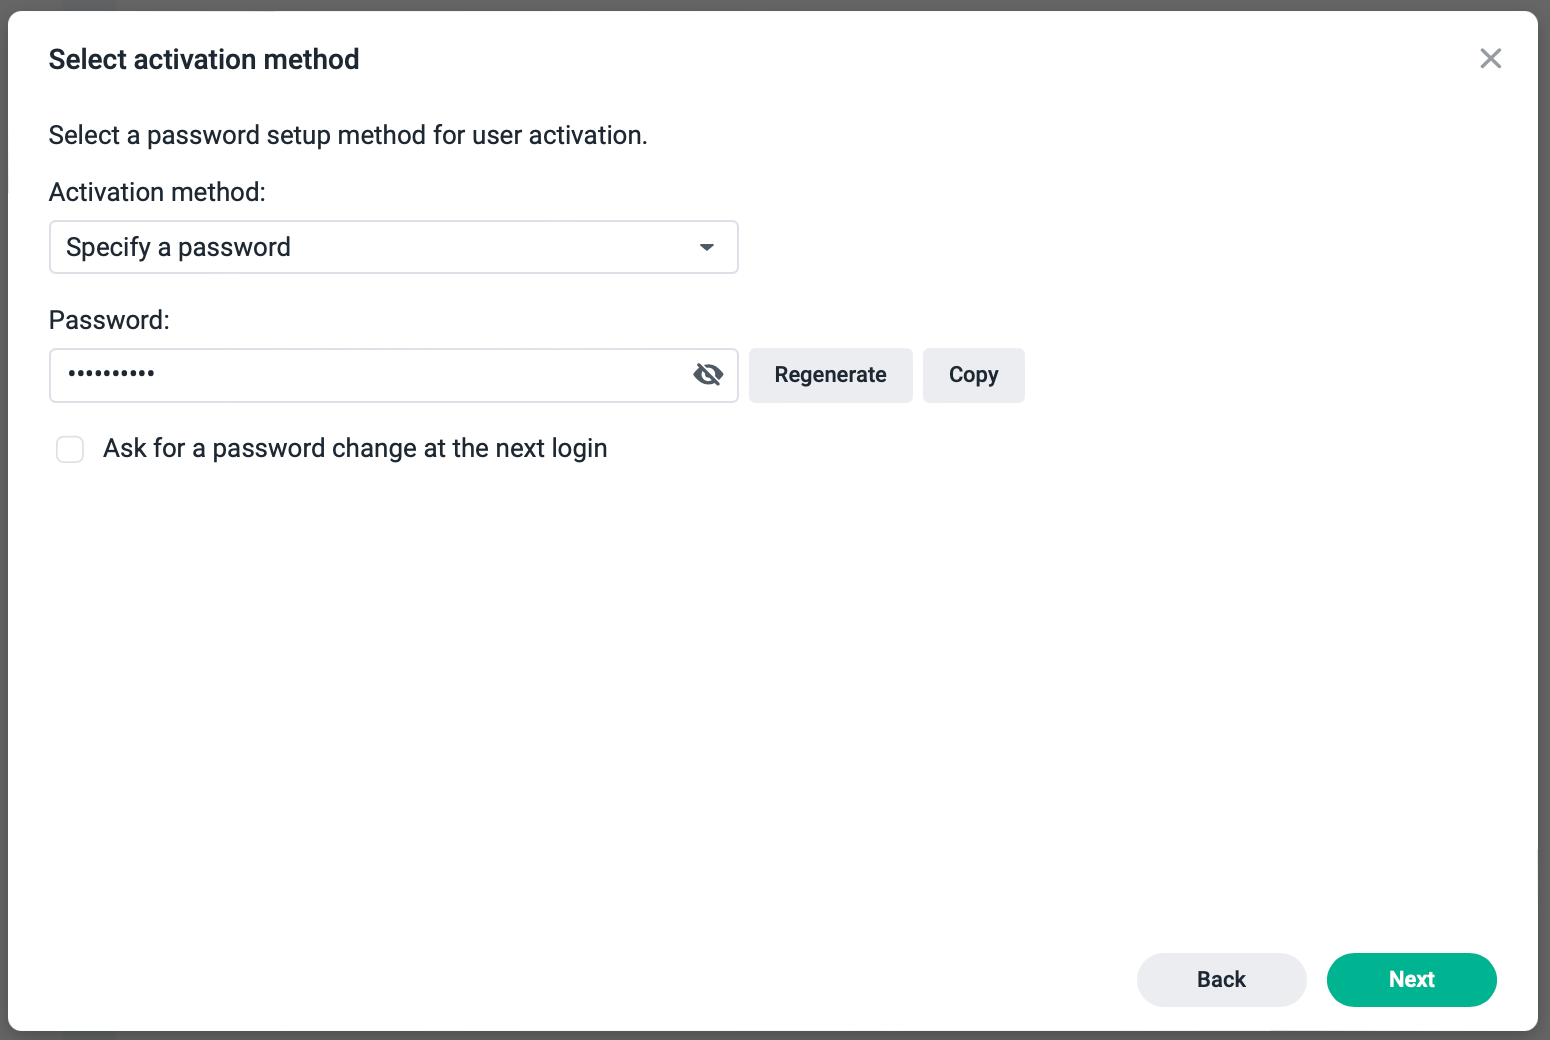Click the dropdown arrow of Activation method
Screen dimensions: 1550x1040
tap(707, 247)
